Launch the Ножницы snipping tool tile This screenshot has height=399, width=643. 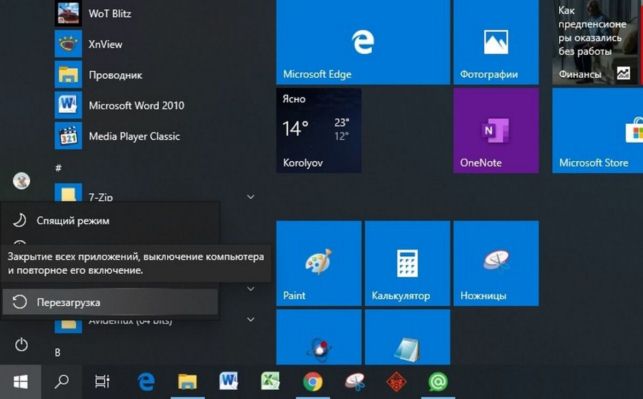(x=496, y=263)
